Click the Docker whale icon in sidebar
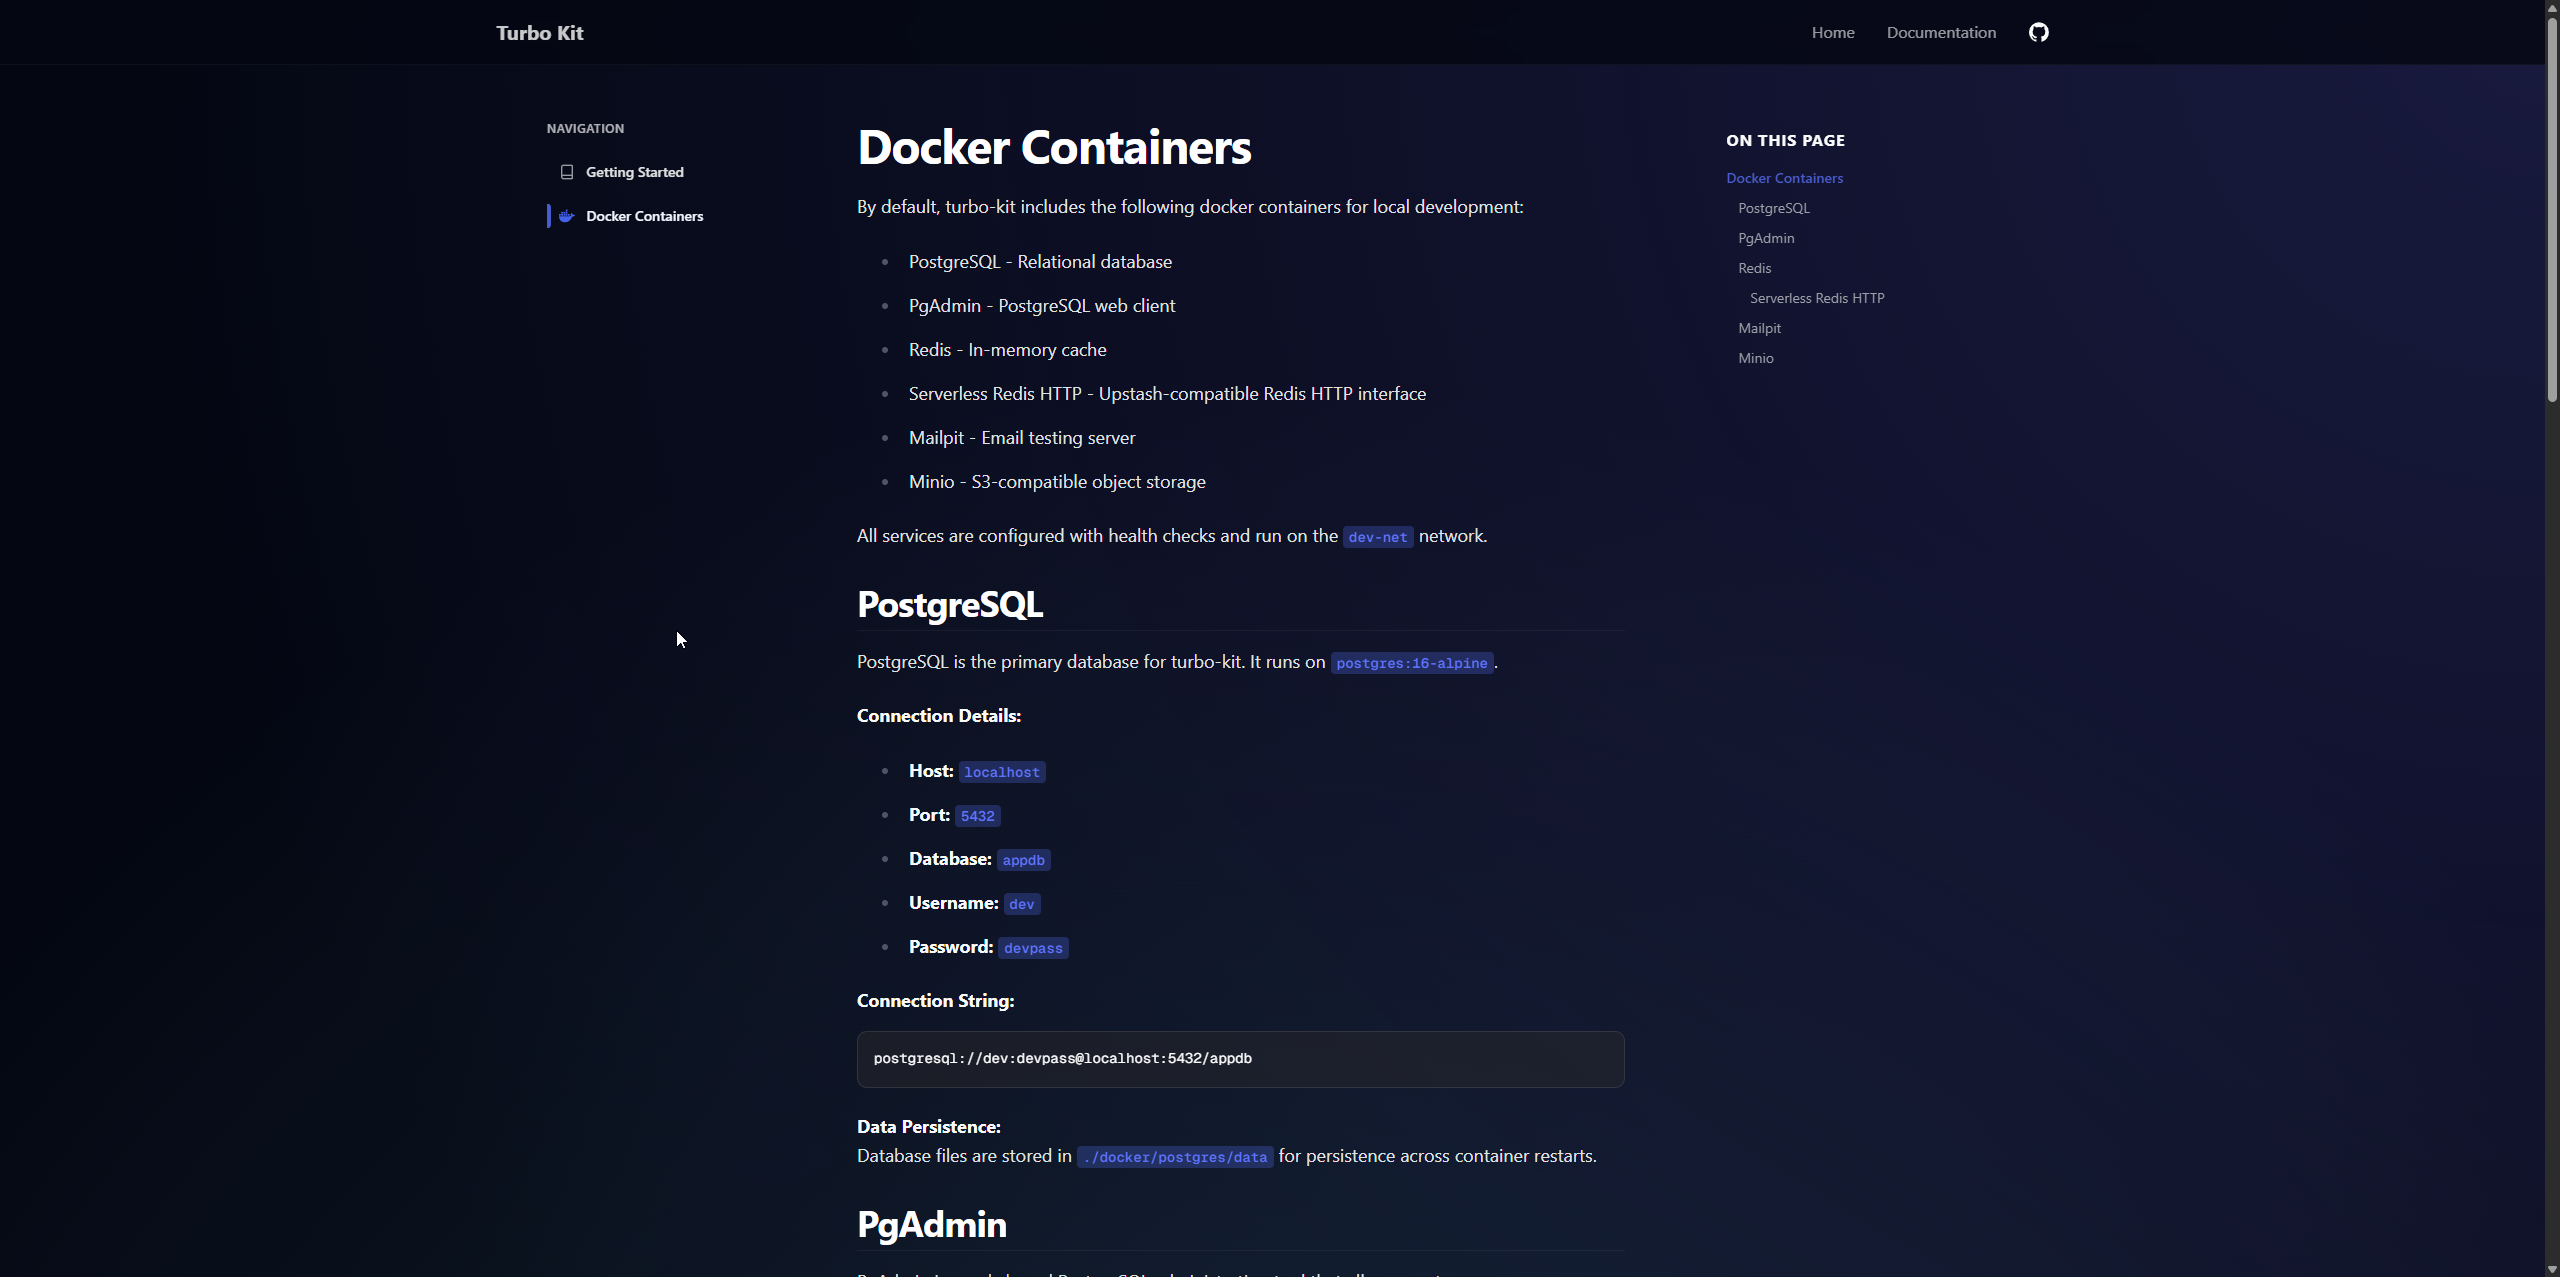 567,216
